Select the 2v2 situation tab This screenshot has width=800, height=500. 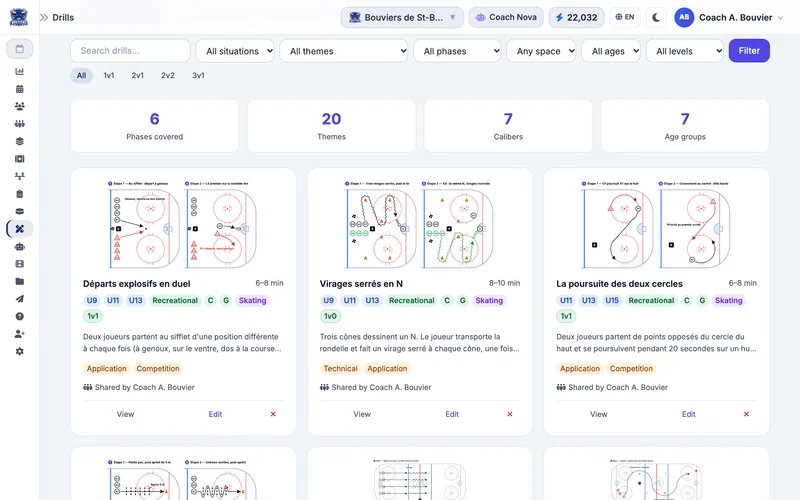pyautogui.click(x=167, y=76)
